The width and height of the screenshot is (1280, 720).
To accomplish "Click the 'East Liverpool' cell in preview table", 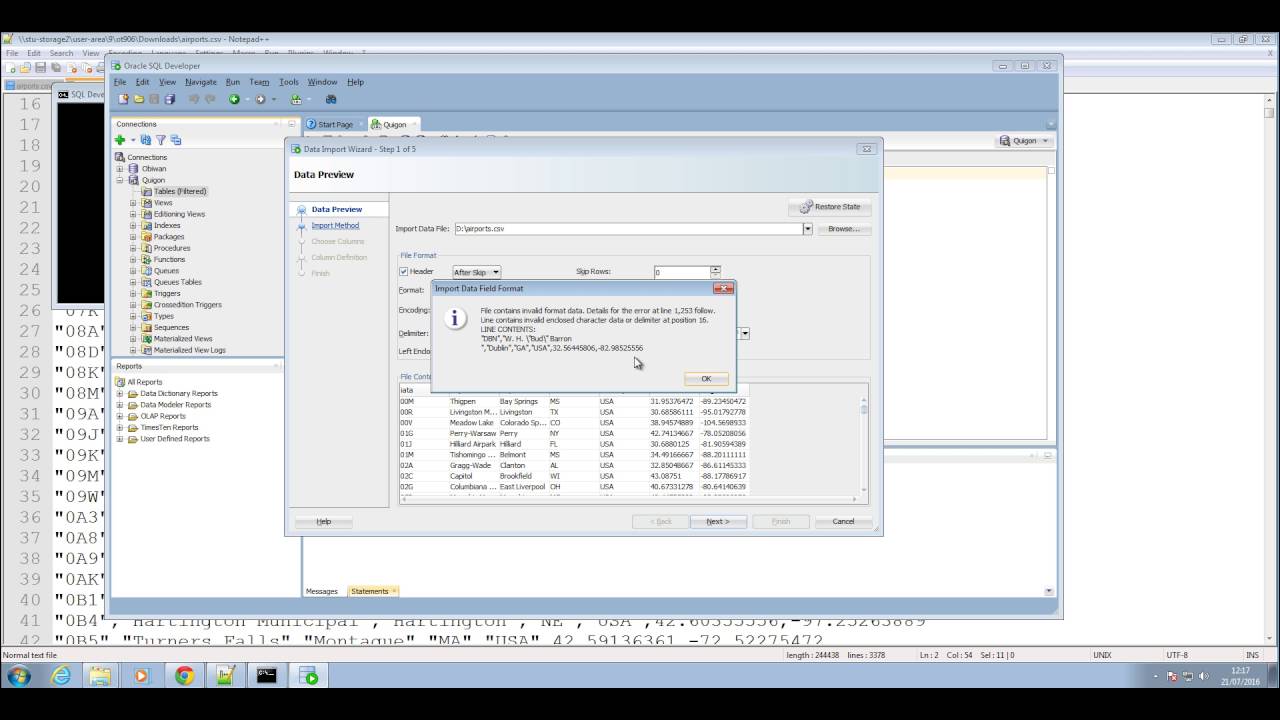I will point(522,487).
